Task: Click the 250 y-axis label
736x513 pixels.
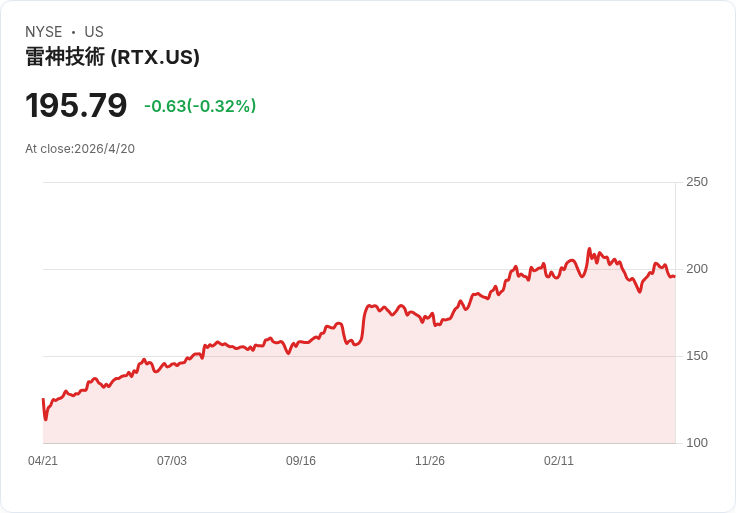Action: 696,182
